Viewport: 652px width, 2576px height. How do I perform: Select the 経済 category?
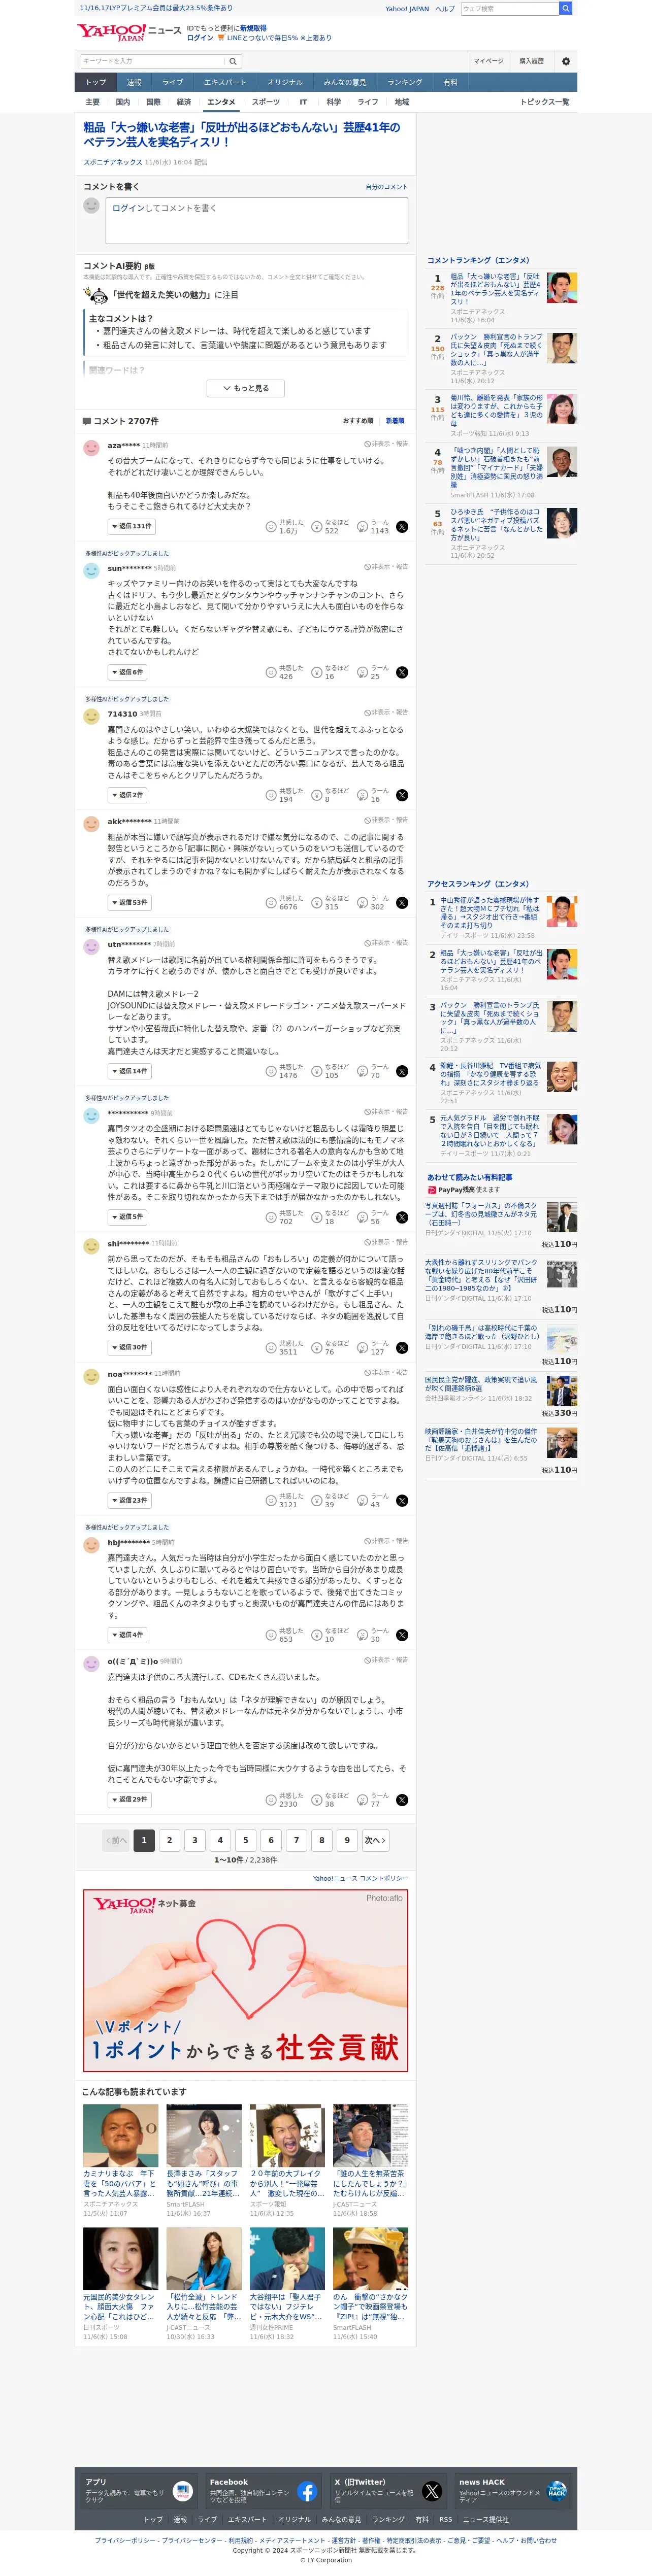(x=184, y=102)
